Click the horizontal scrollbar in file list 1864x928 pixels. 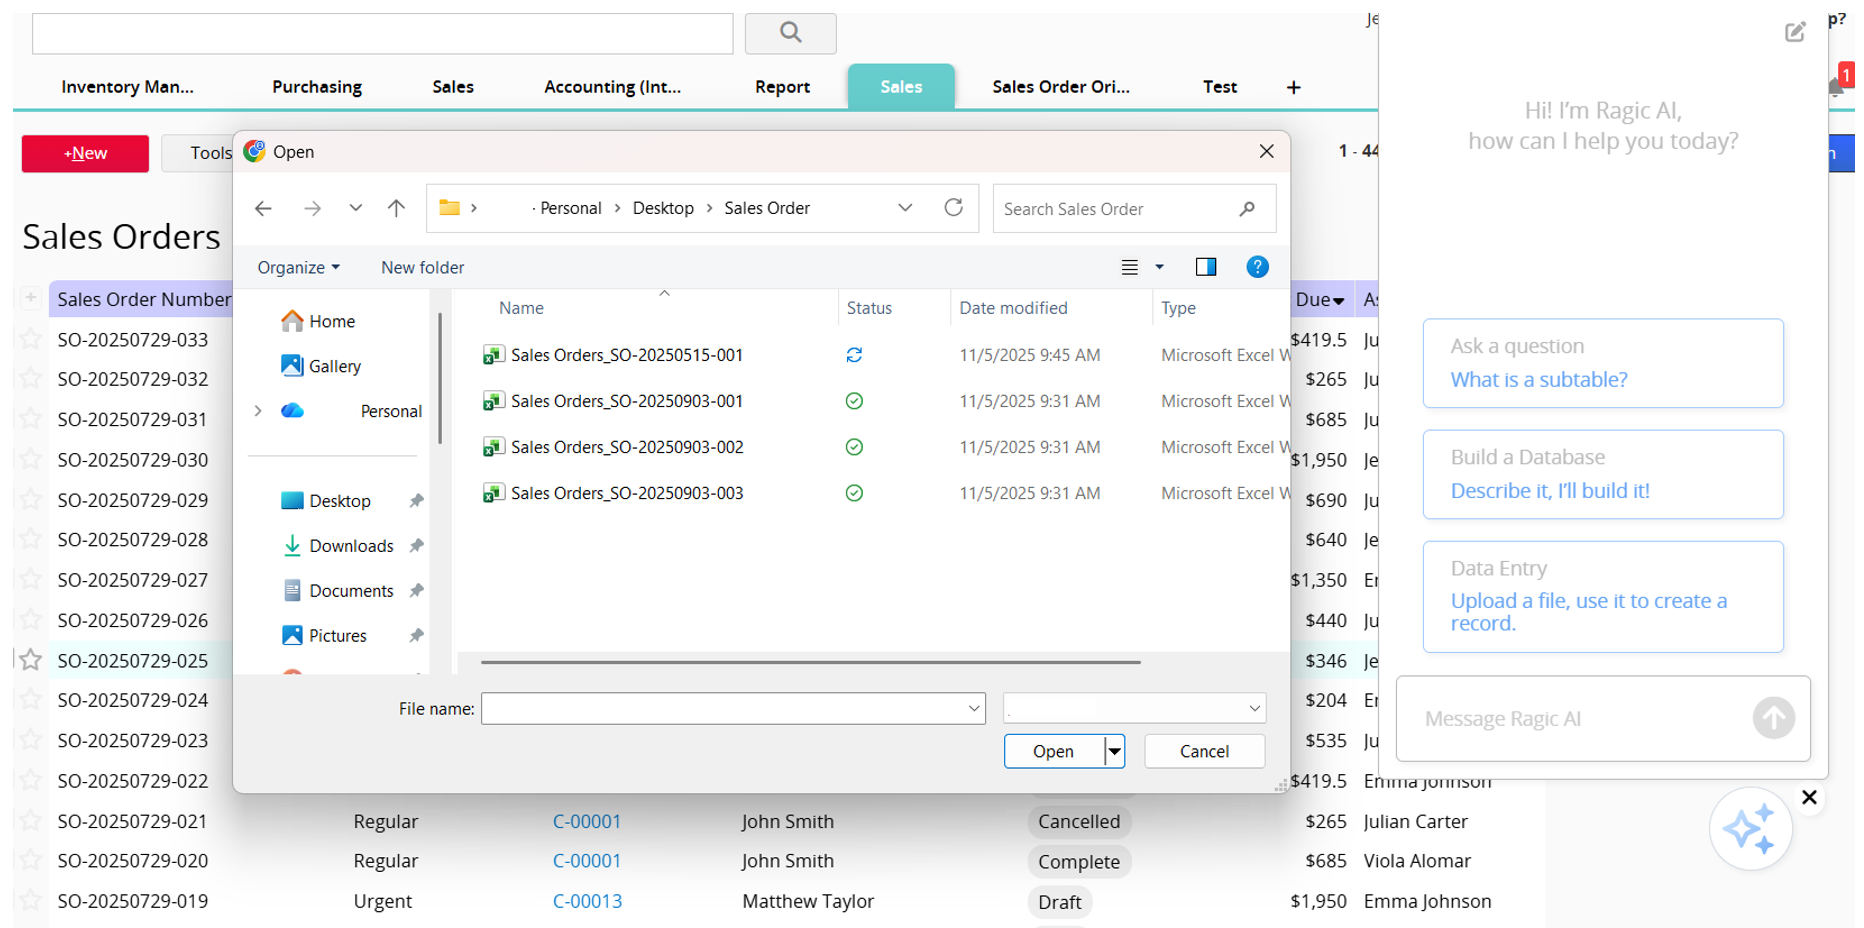tap(810, 662)
